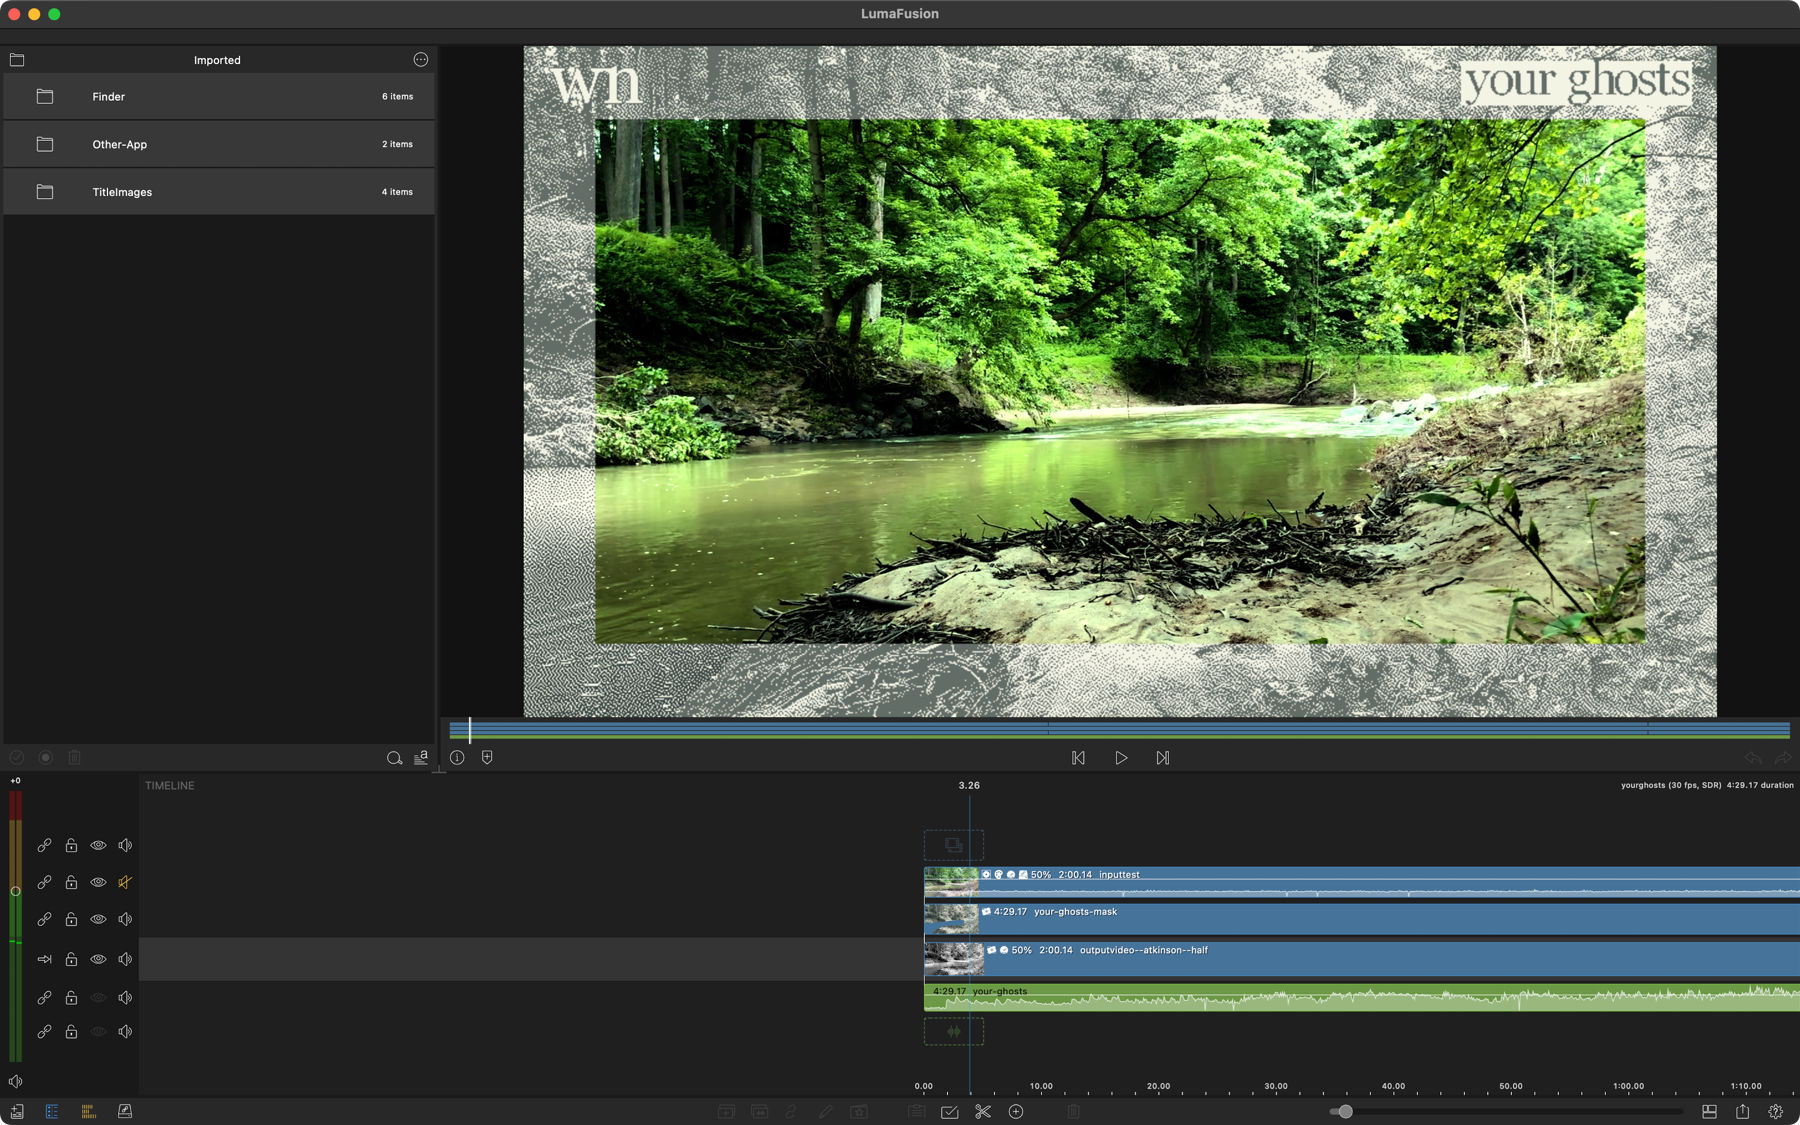Lock the your-ghosts audio track
1800x1125 pixels.
(71, 998)
